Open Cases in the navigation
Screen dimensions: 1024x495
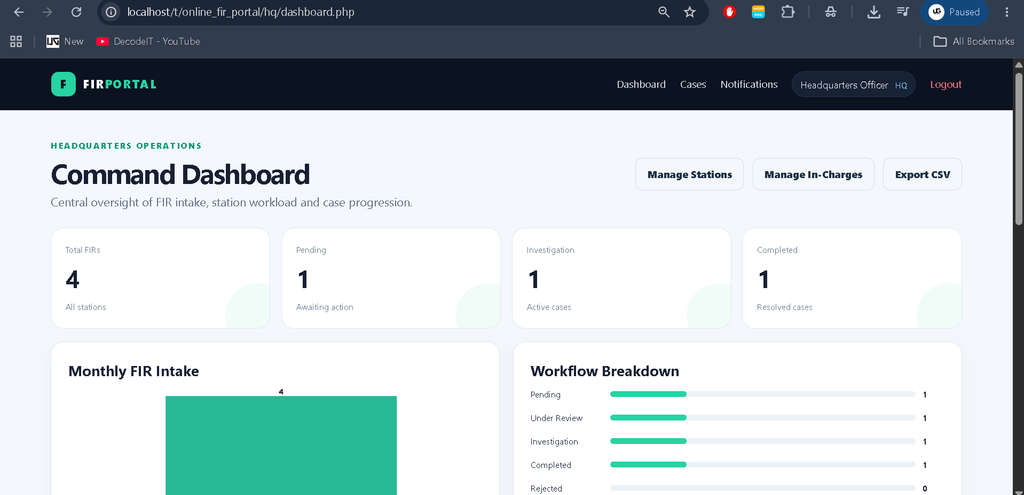coord(693,84)
